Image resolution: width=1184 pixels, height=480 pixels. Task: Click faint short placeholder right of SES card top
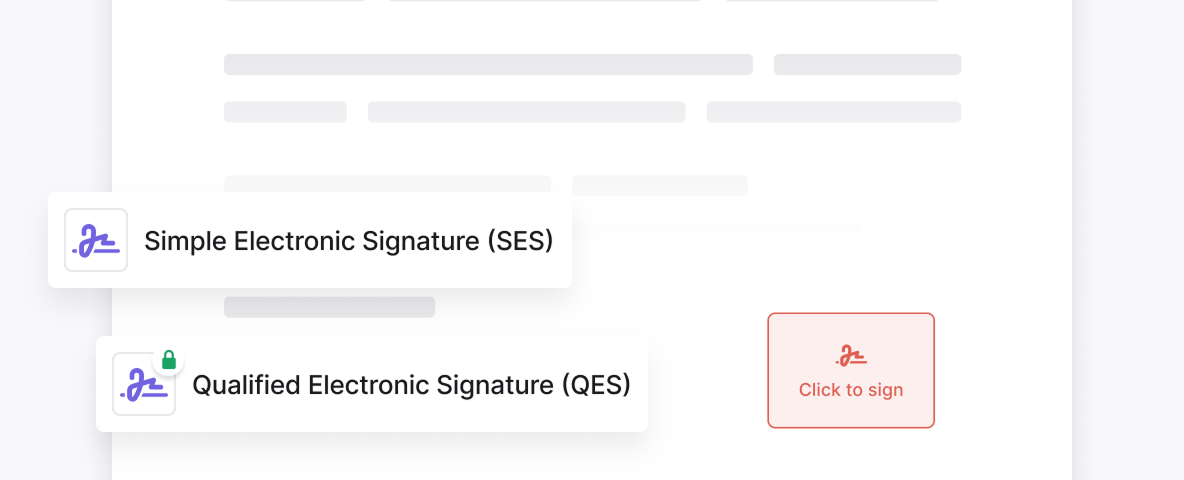click(659, 185)
